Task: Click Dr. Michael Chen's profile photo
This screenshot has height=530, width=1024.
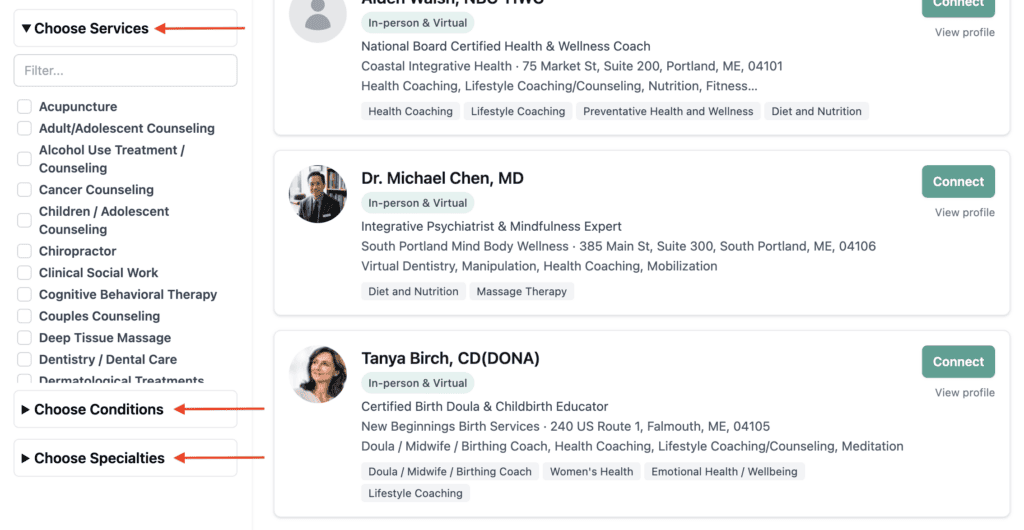Action: (318, 194)
